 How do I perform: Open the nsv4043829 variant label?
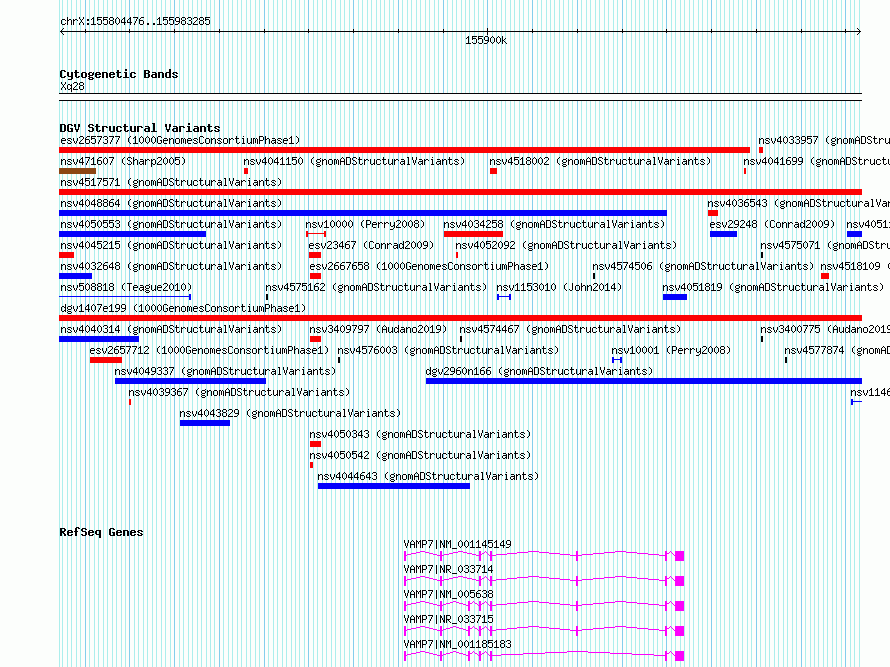[x=290, y=413]
